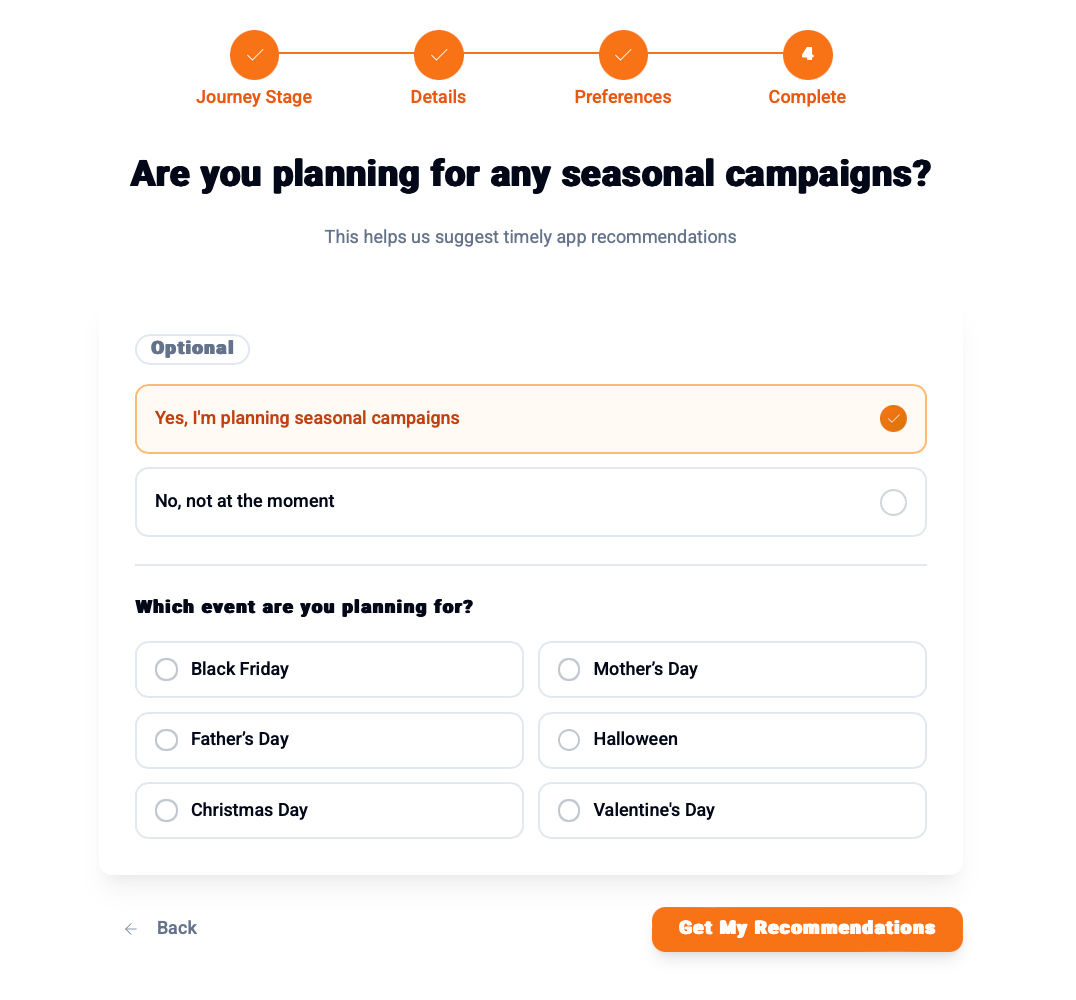The height and width of the screenshot is (1000, 1076).
Task: Click the orange checkmark on the Yes option
Action: point(893,419)
